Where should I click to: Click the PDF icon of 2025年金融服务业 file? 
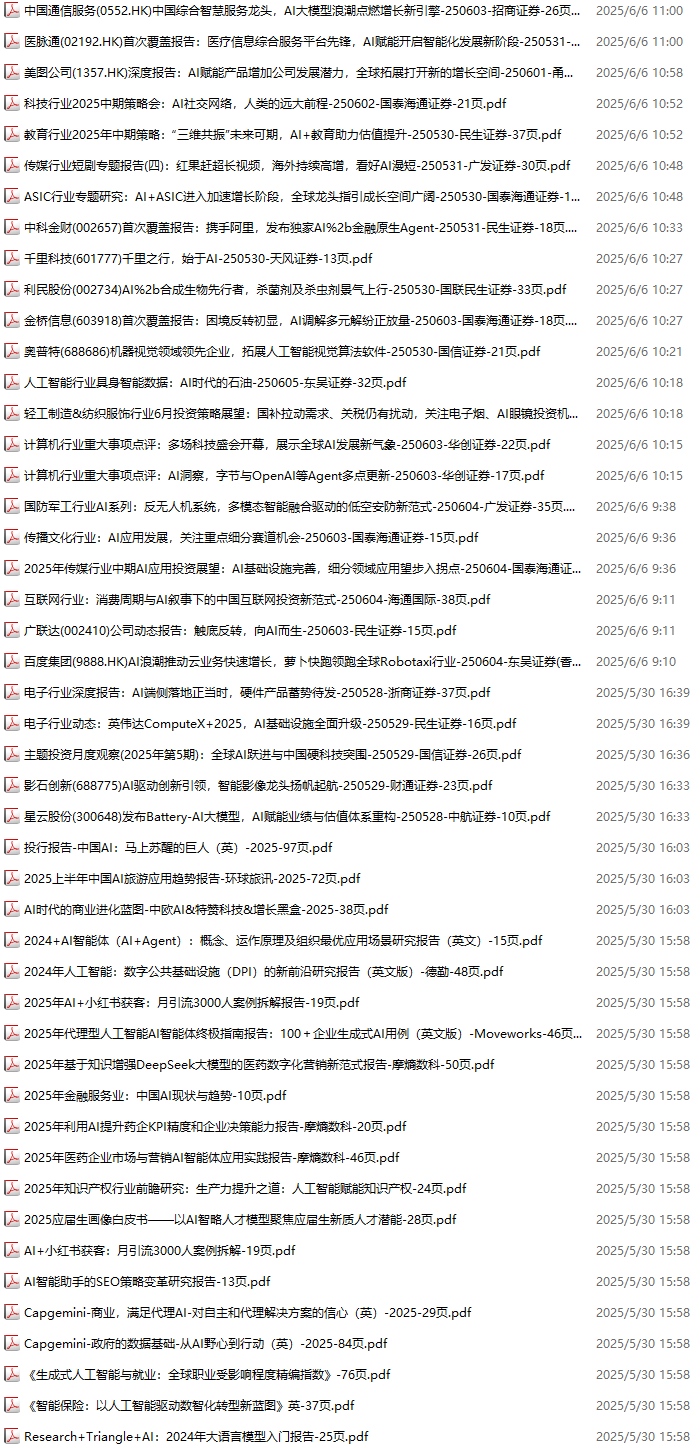point(12,1096)
